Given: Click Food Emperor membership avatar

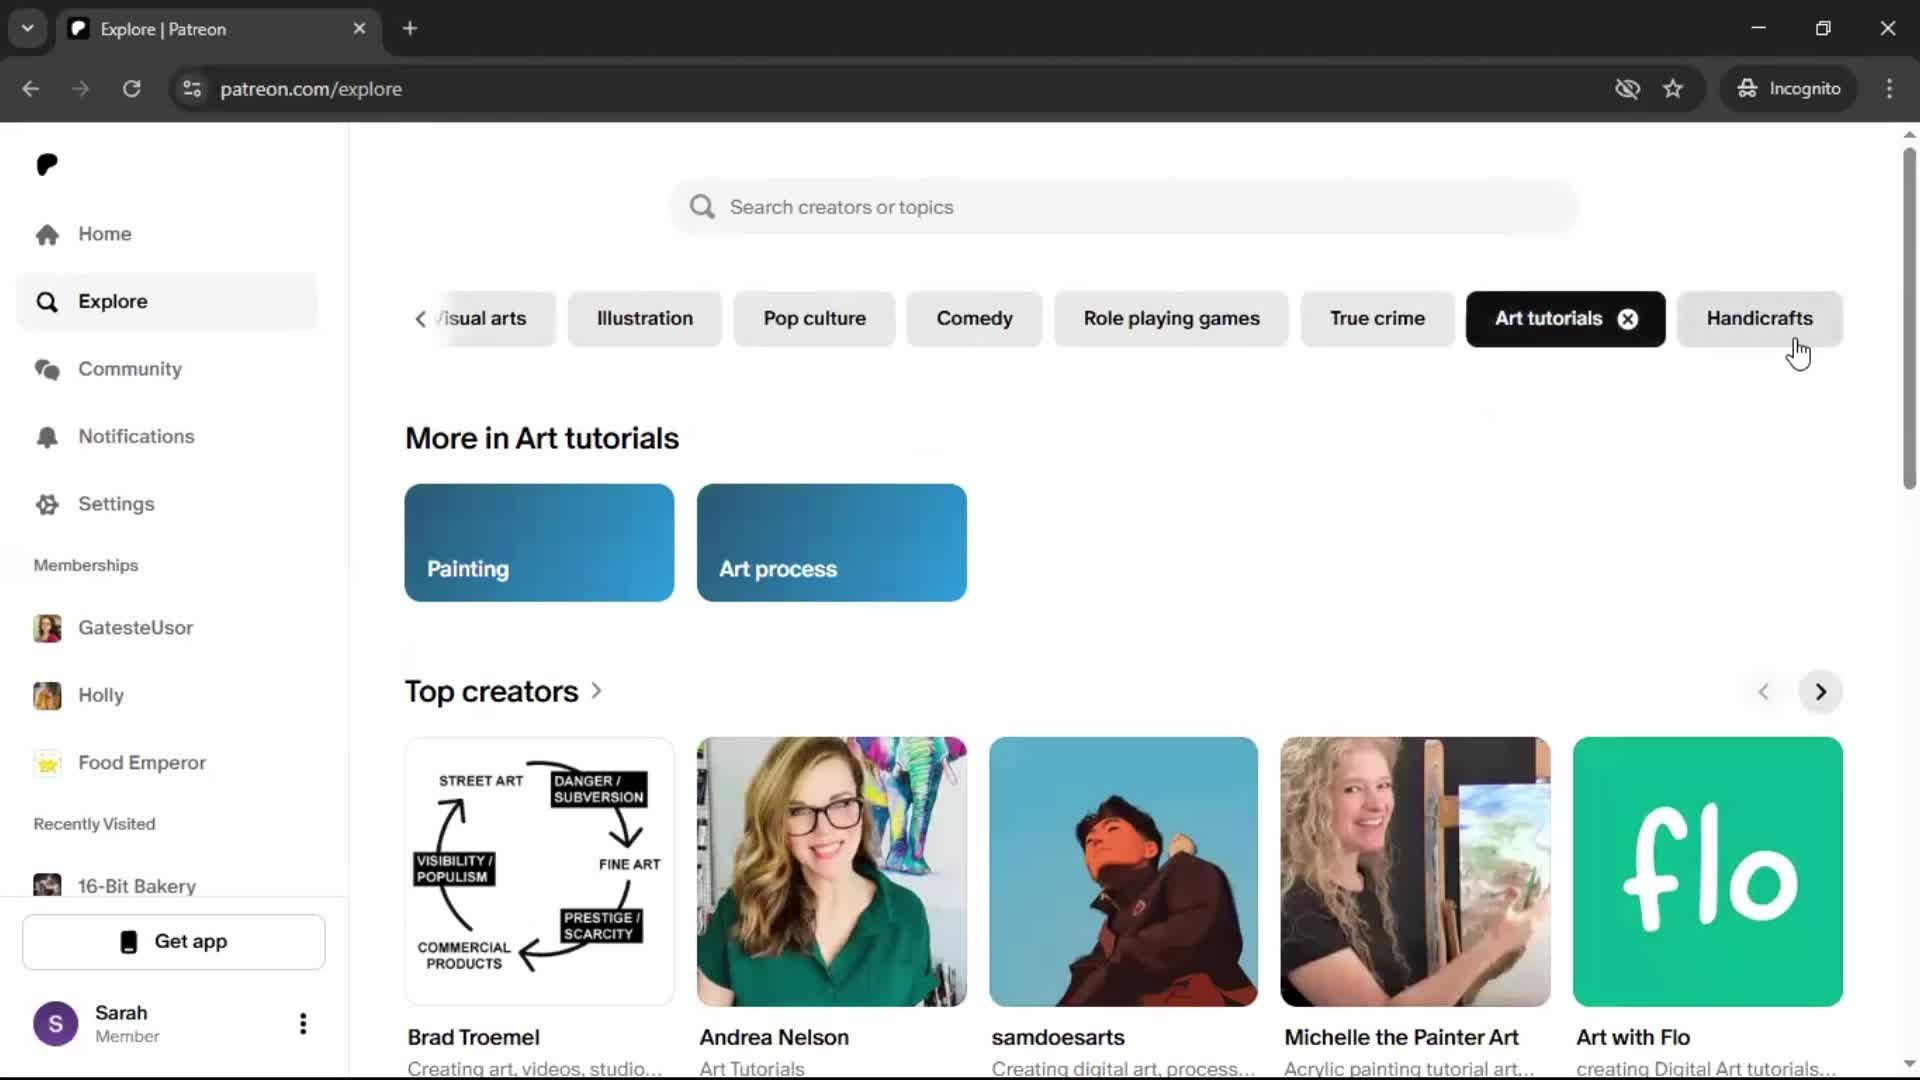Looking at the screenshot, I should pos(47,763).
